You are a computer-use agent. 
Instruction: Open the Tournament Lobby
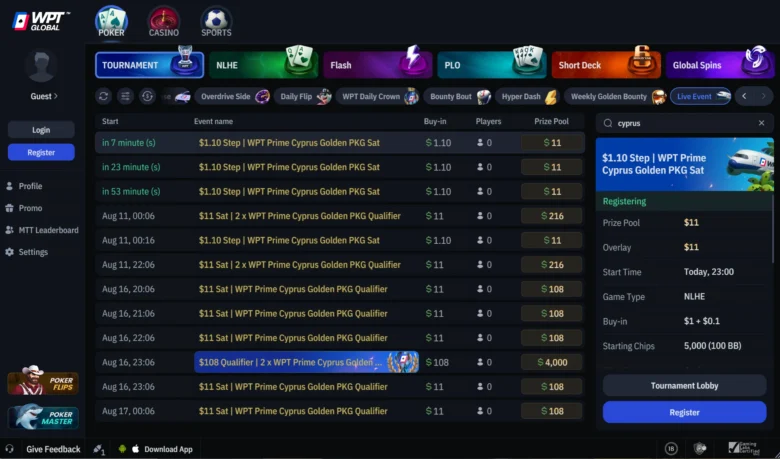pos(684,385)
